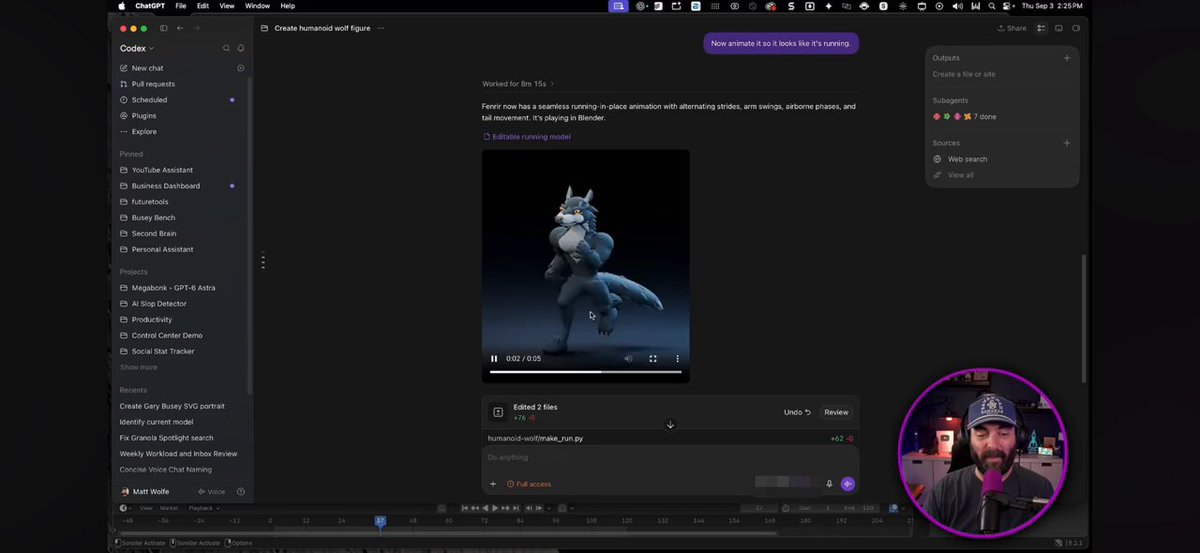Open the macOS File menu
Image resolution: width=1200 pixels, height=553 pixels.
point(181,6)
